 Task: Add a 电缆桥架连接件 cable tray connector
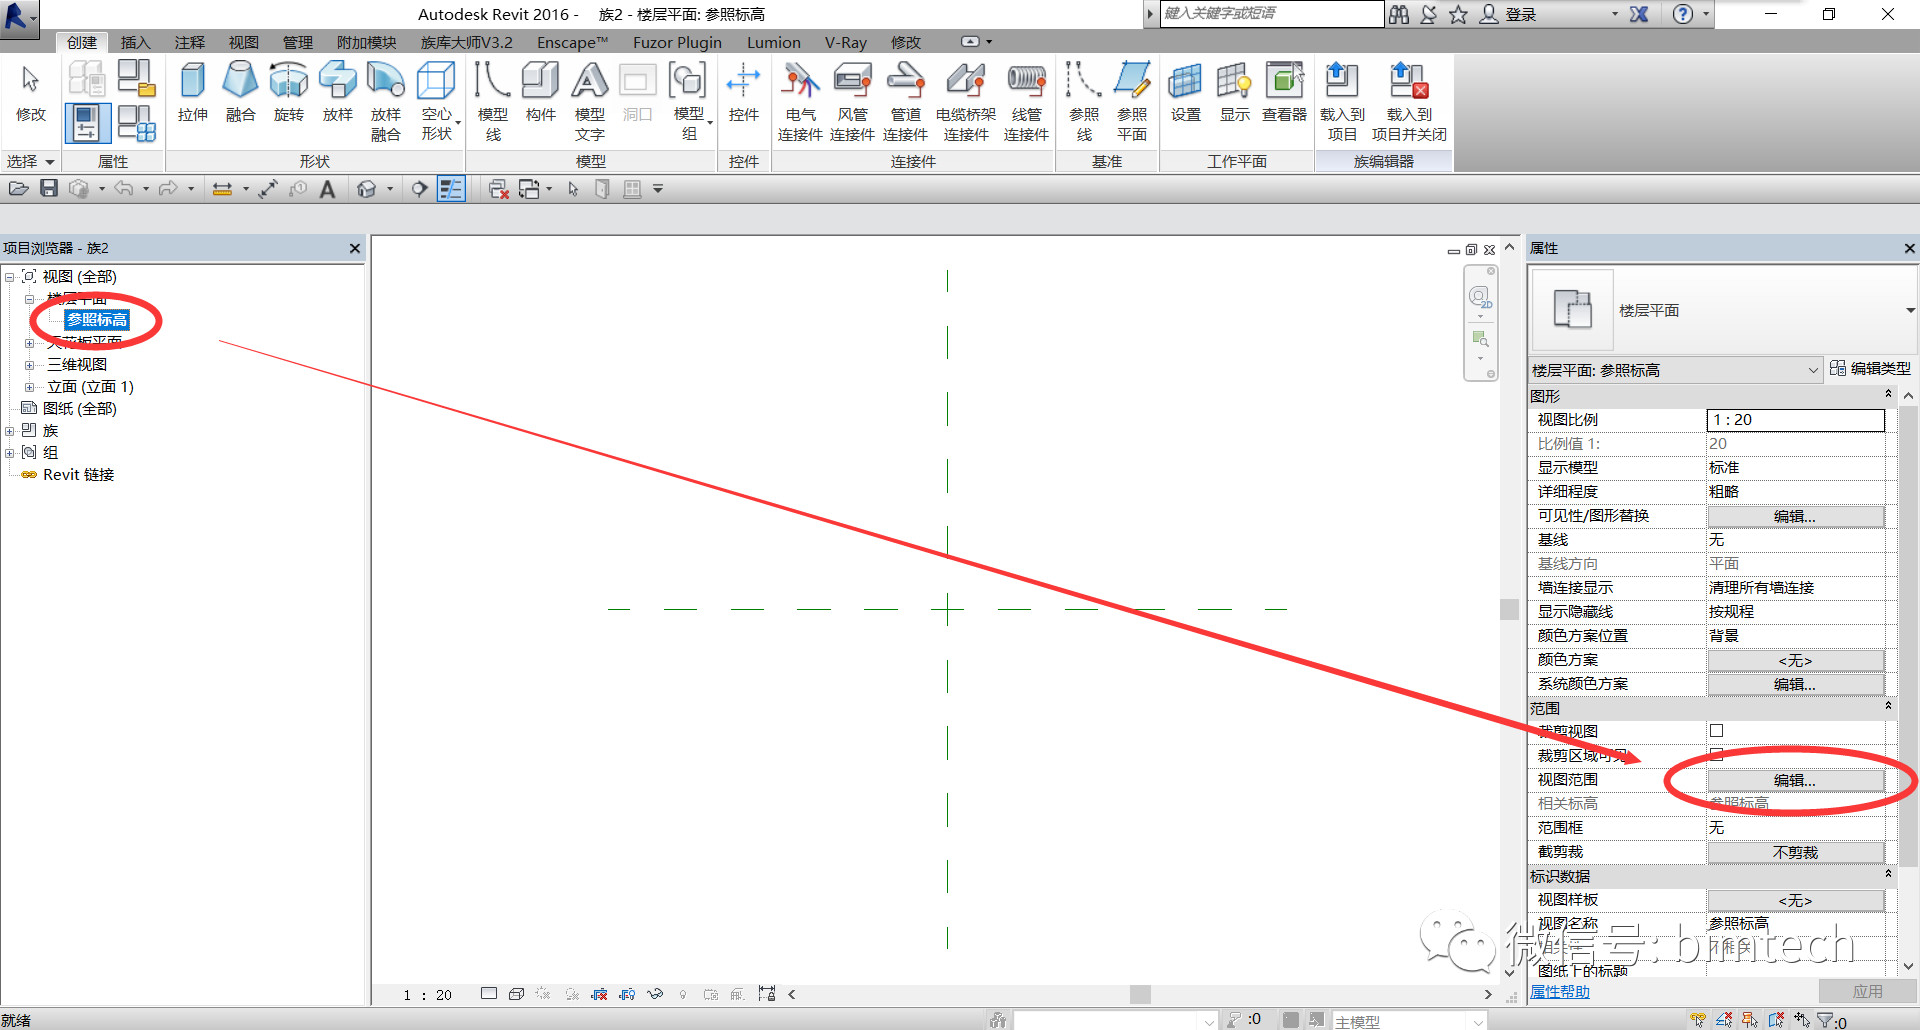[965, 101]
